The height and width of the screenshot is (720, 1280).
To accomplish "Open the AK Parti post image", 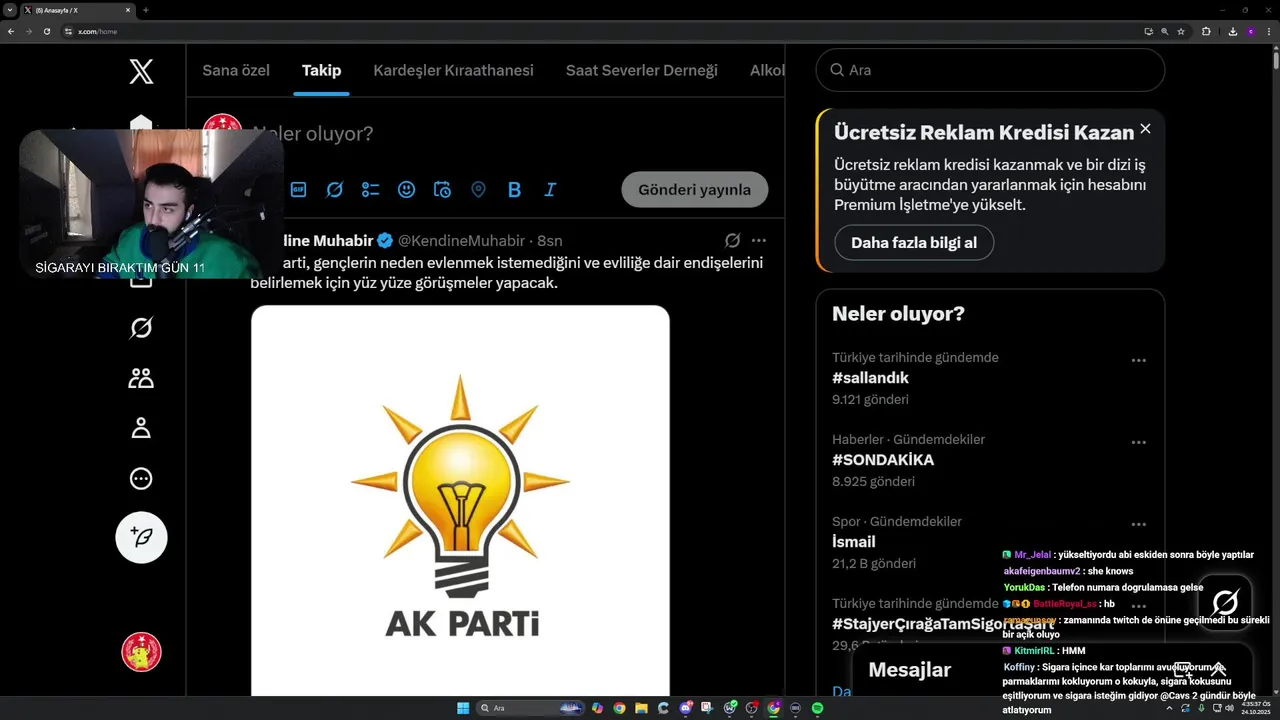I will (x=460, y=500).
